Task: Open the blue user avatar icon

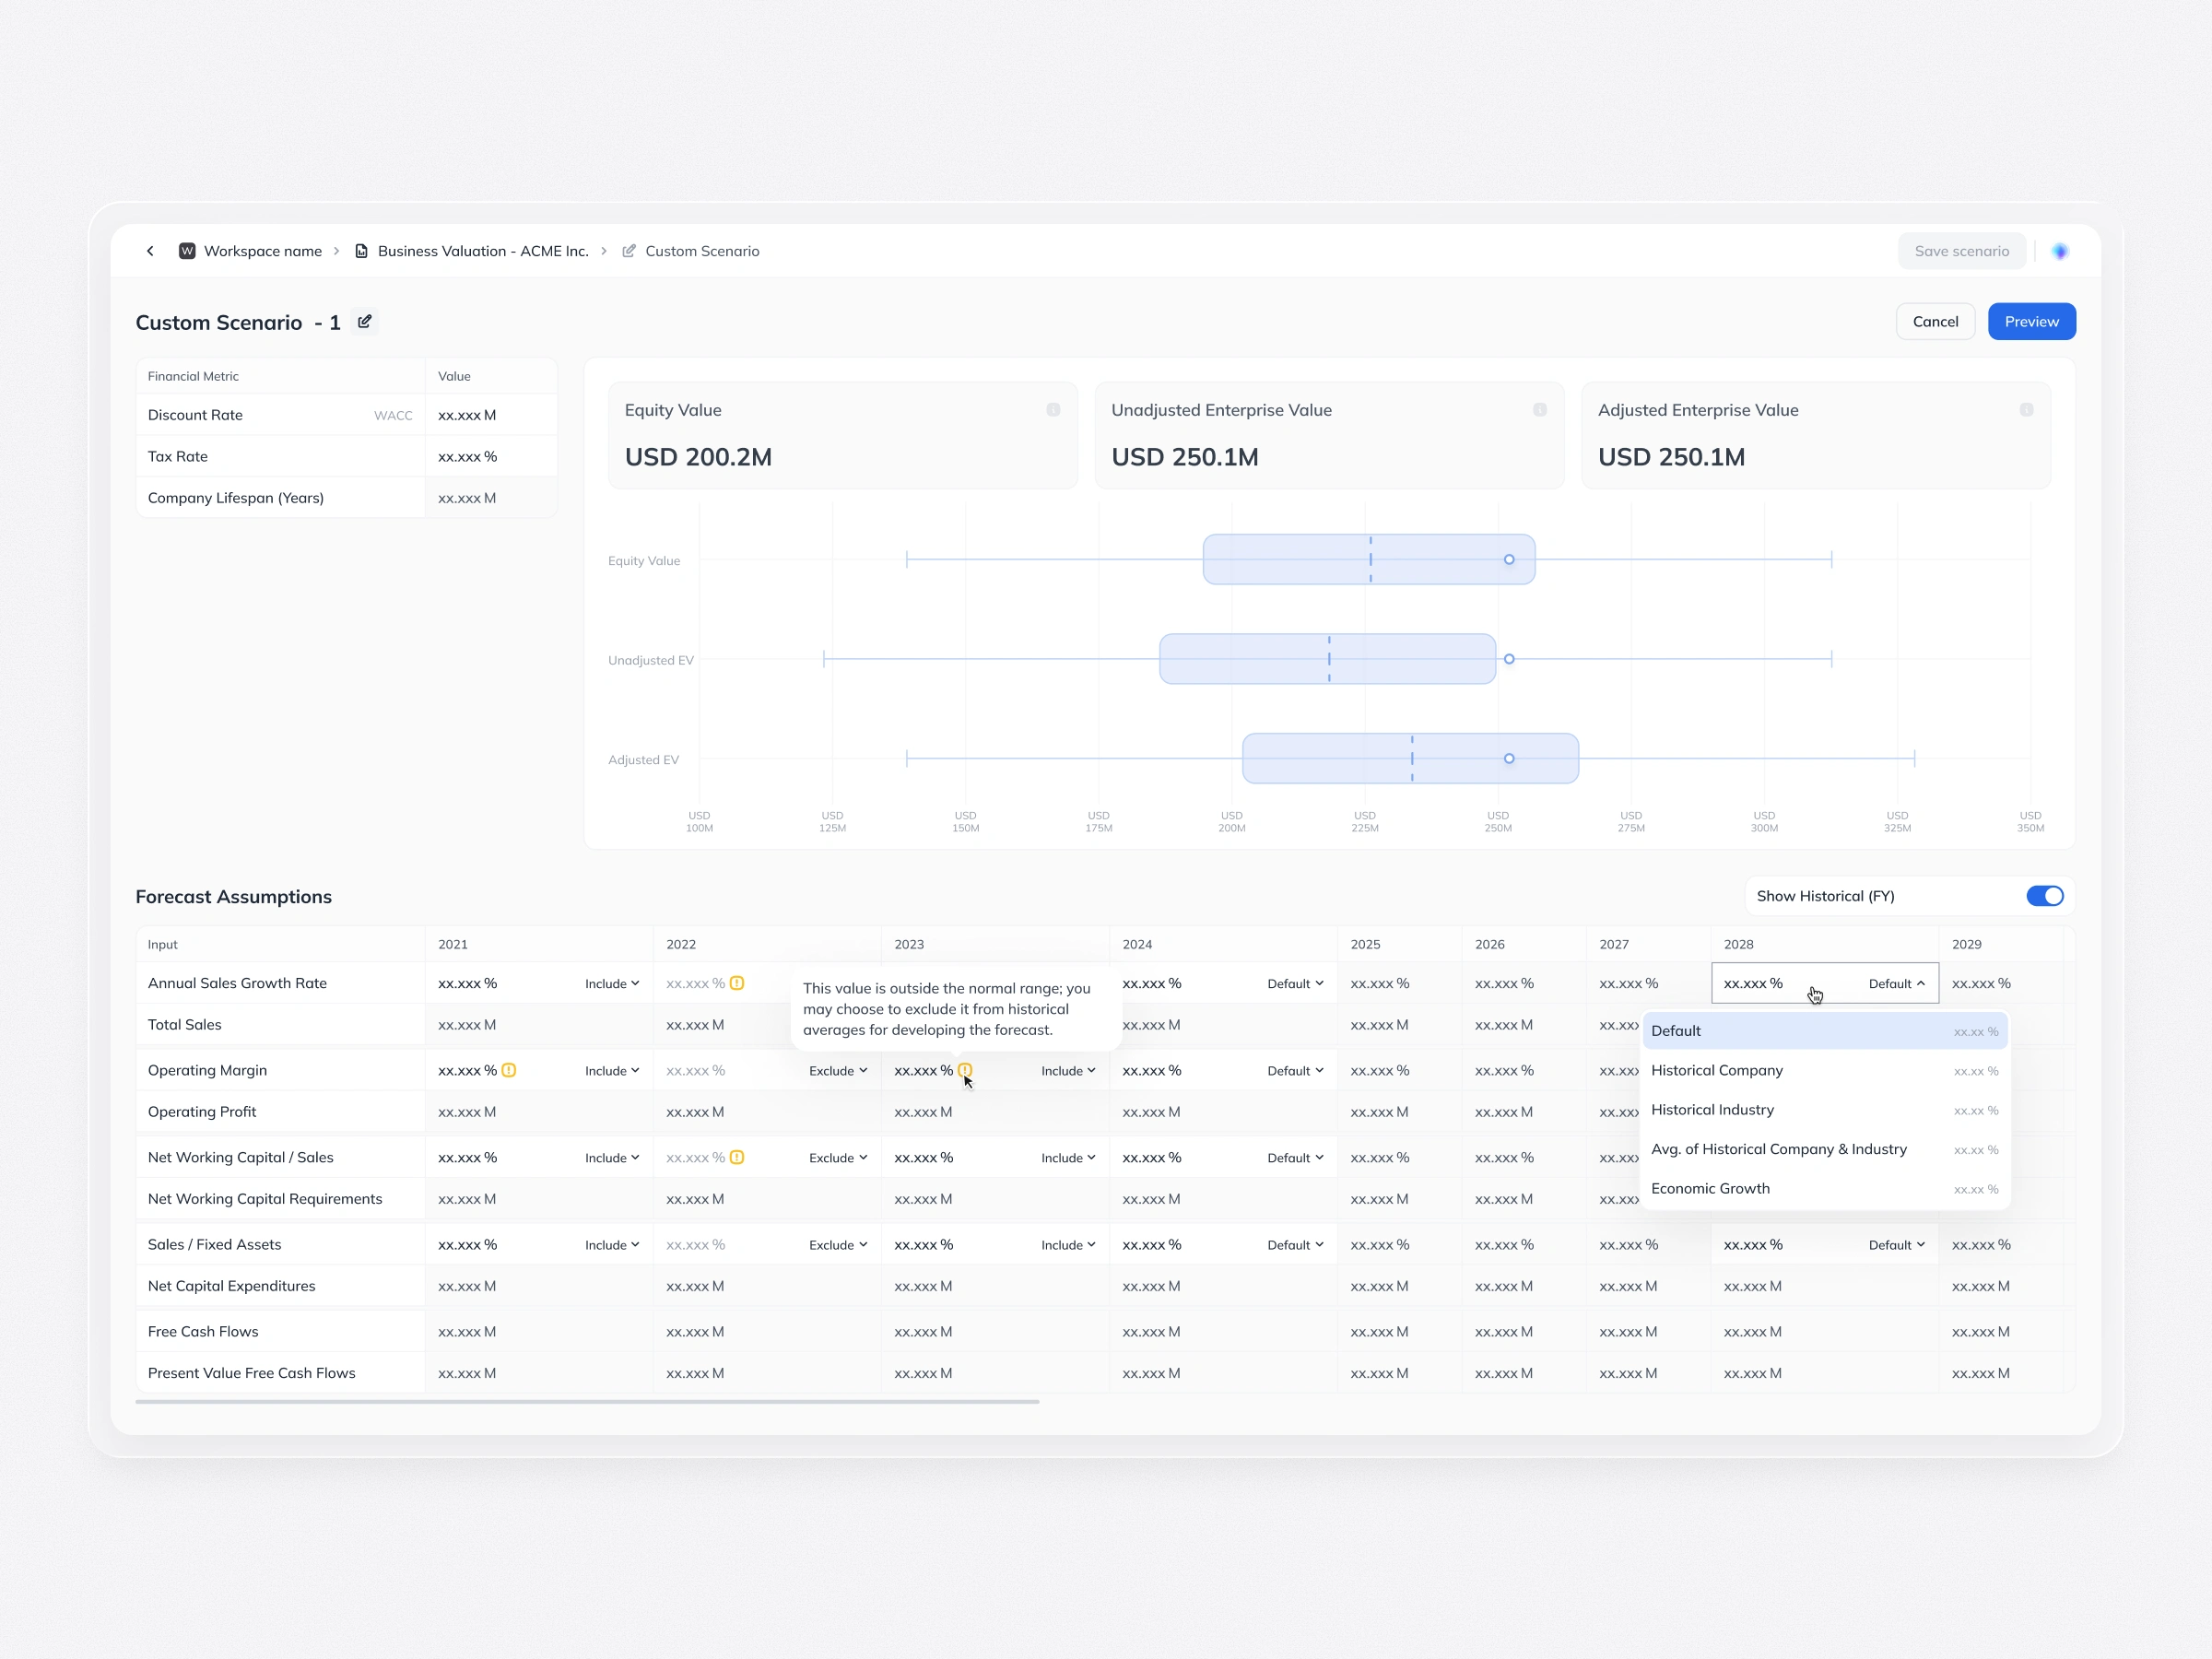Action: [2060, 251]
